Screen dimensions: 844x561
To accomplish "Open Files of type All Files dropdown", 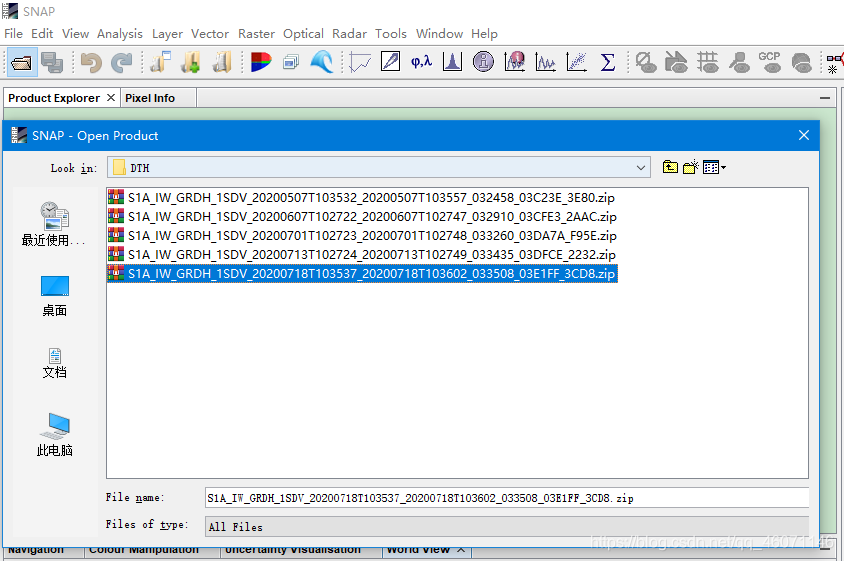I will pyautogui.click(x=507, y=527).
